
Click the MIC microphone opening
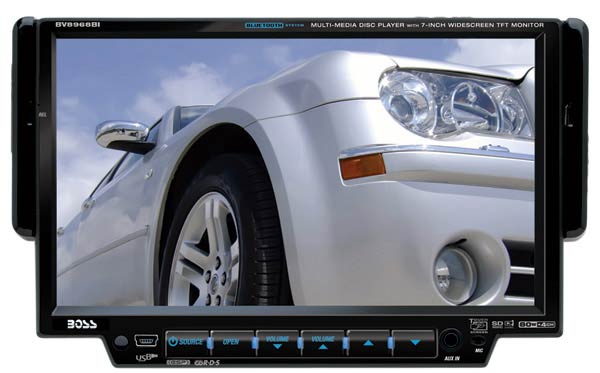(x=478, y=340)
